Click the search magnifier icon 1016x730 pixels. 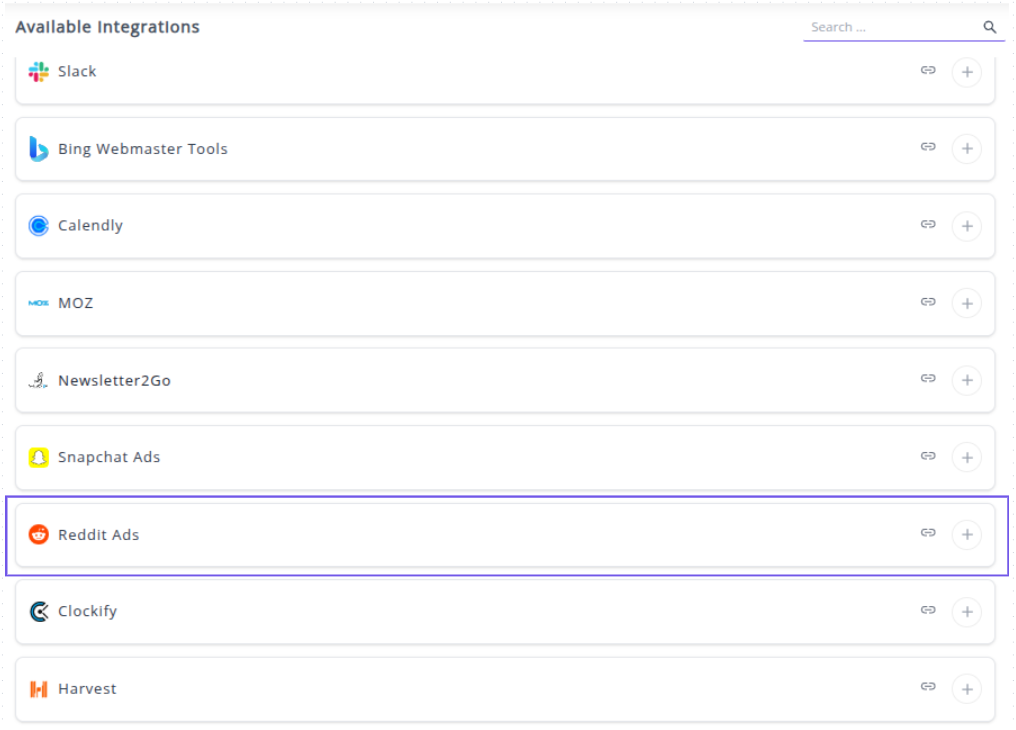point(989,27)
